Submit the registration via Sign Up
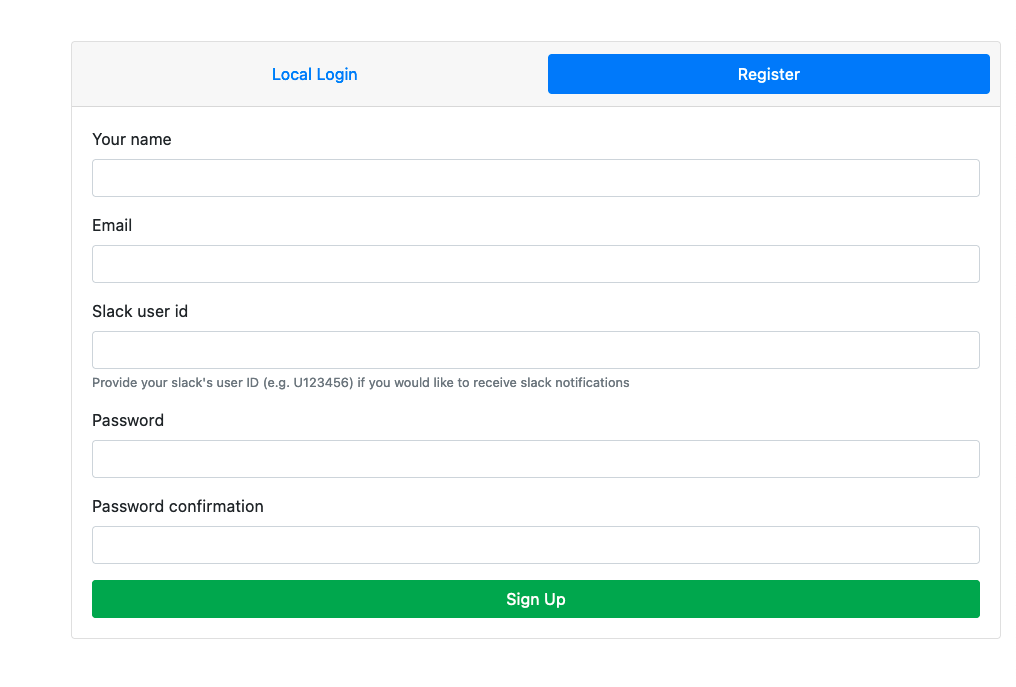The image size is (1016, 687). [x=535, y=598]
